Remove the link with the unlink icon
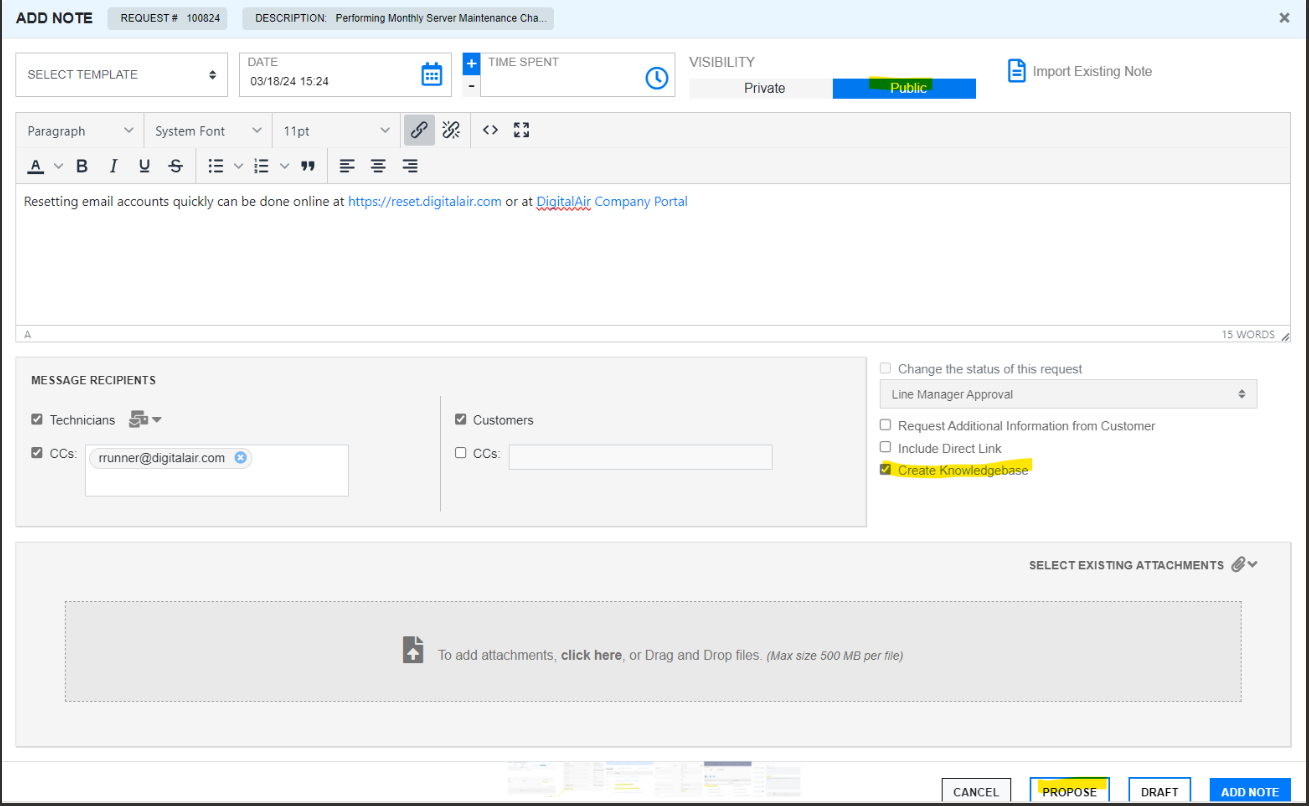Viewport: 1309px width, 806px height. (451, 129)
